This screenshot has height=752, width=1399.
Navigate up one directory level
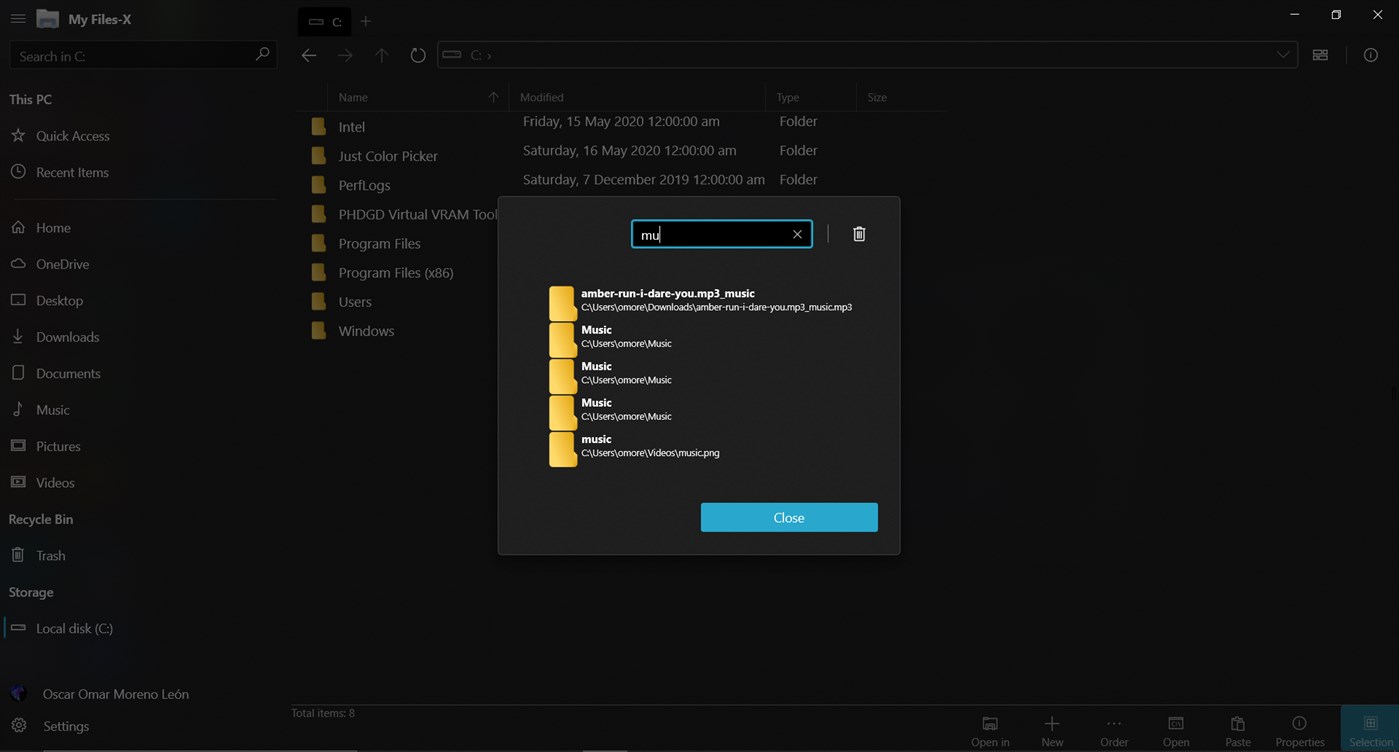tap(381, 55)
